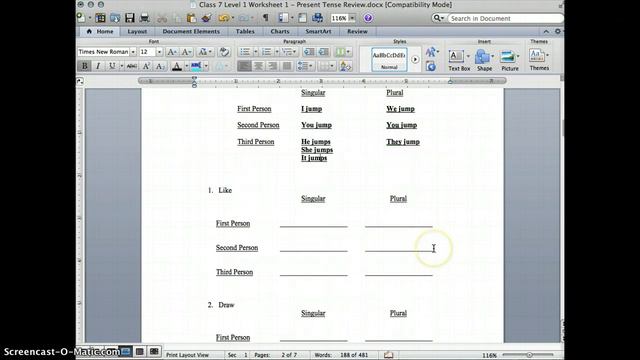Viewport: 640px width, 360px height.
Task: Click the Undo arrow icon
Action: pos(224,18)
